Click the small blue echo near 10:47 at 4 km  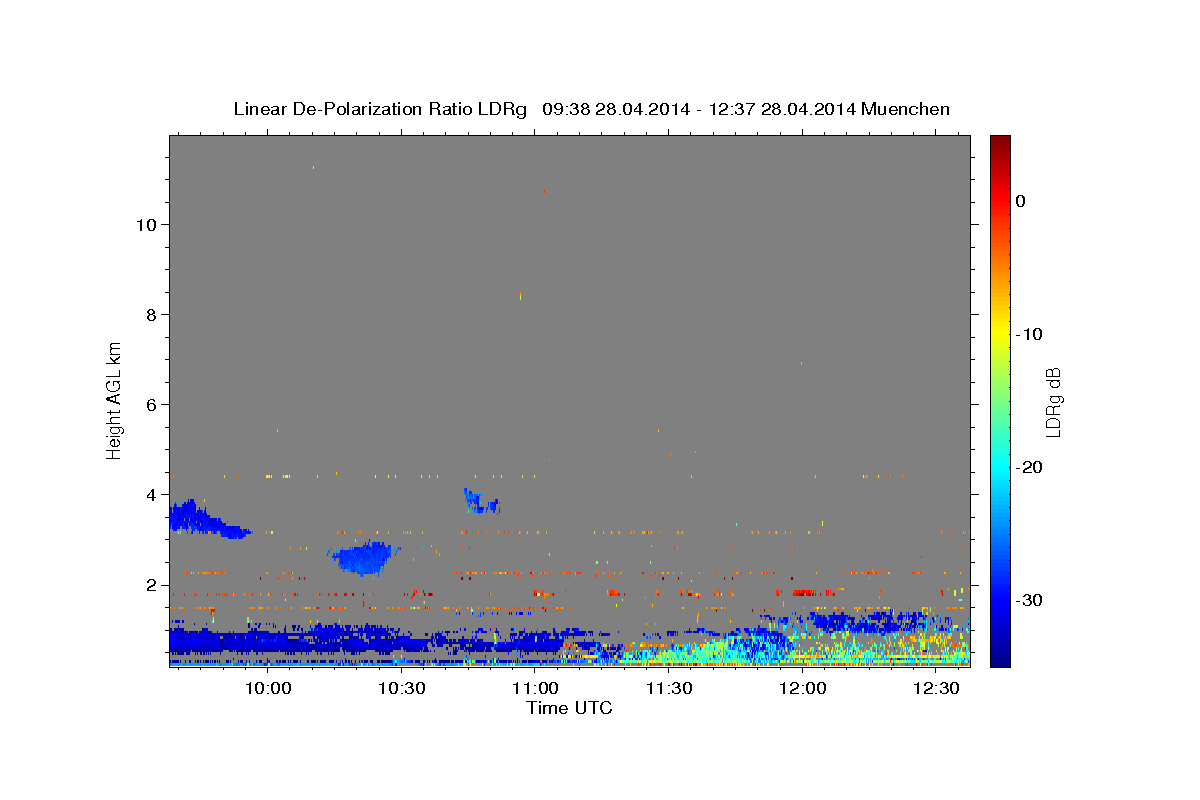480,501
